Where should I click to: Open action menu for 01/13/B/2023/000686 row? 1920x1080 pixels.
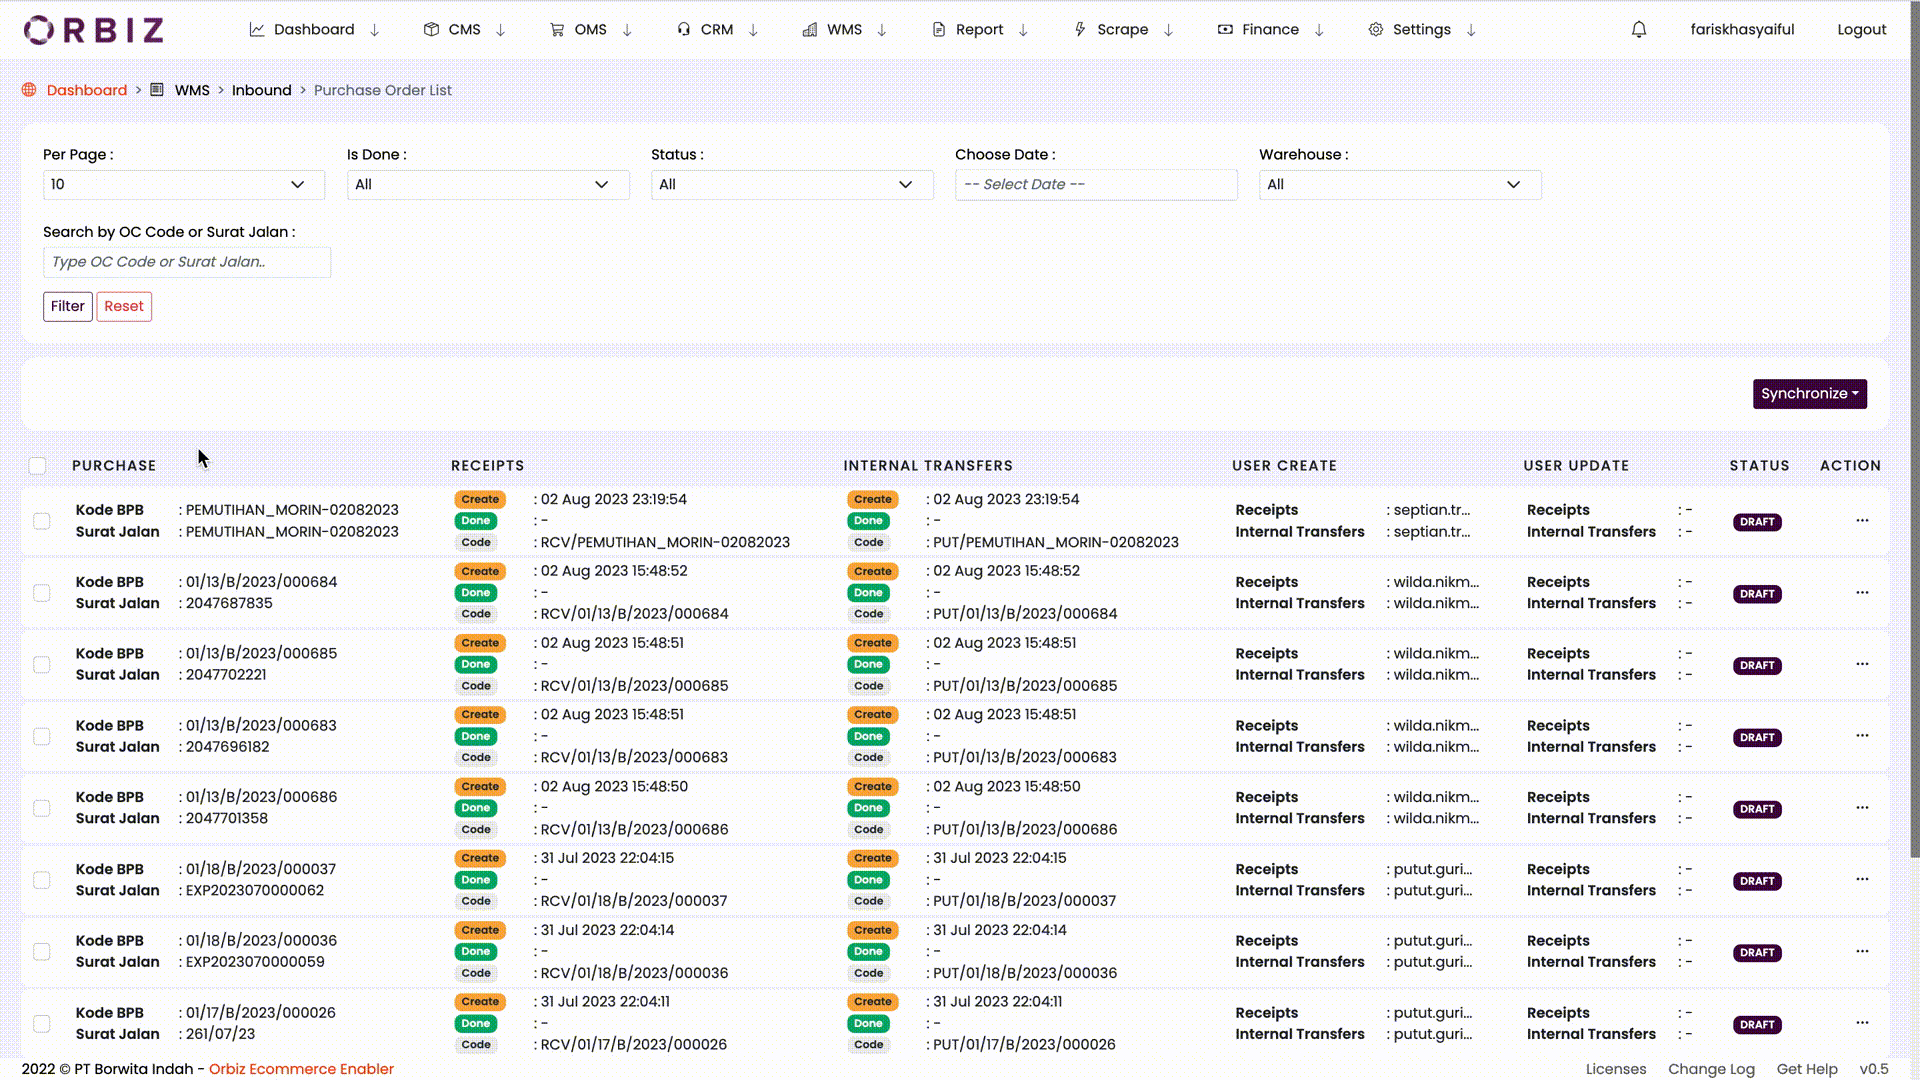(x=1862, y=808)
